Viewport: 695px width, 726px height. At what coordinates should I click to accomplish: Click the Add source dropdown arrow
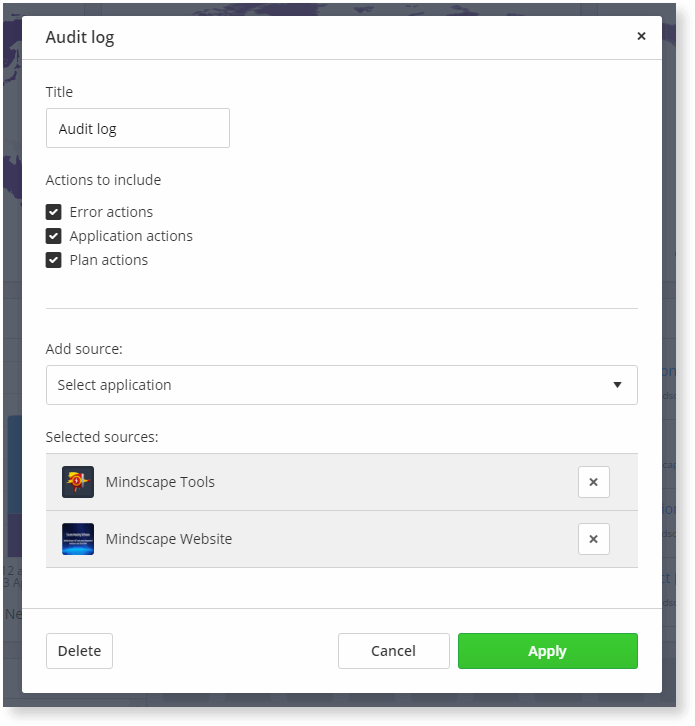[617, 385]
